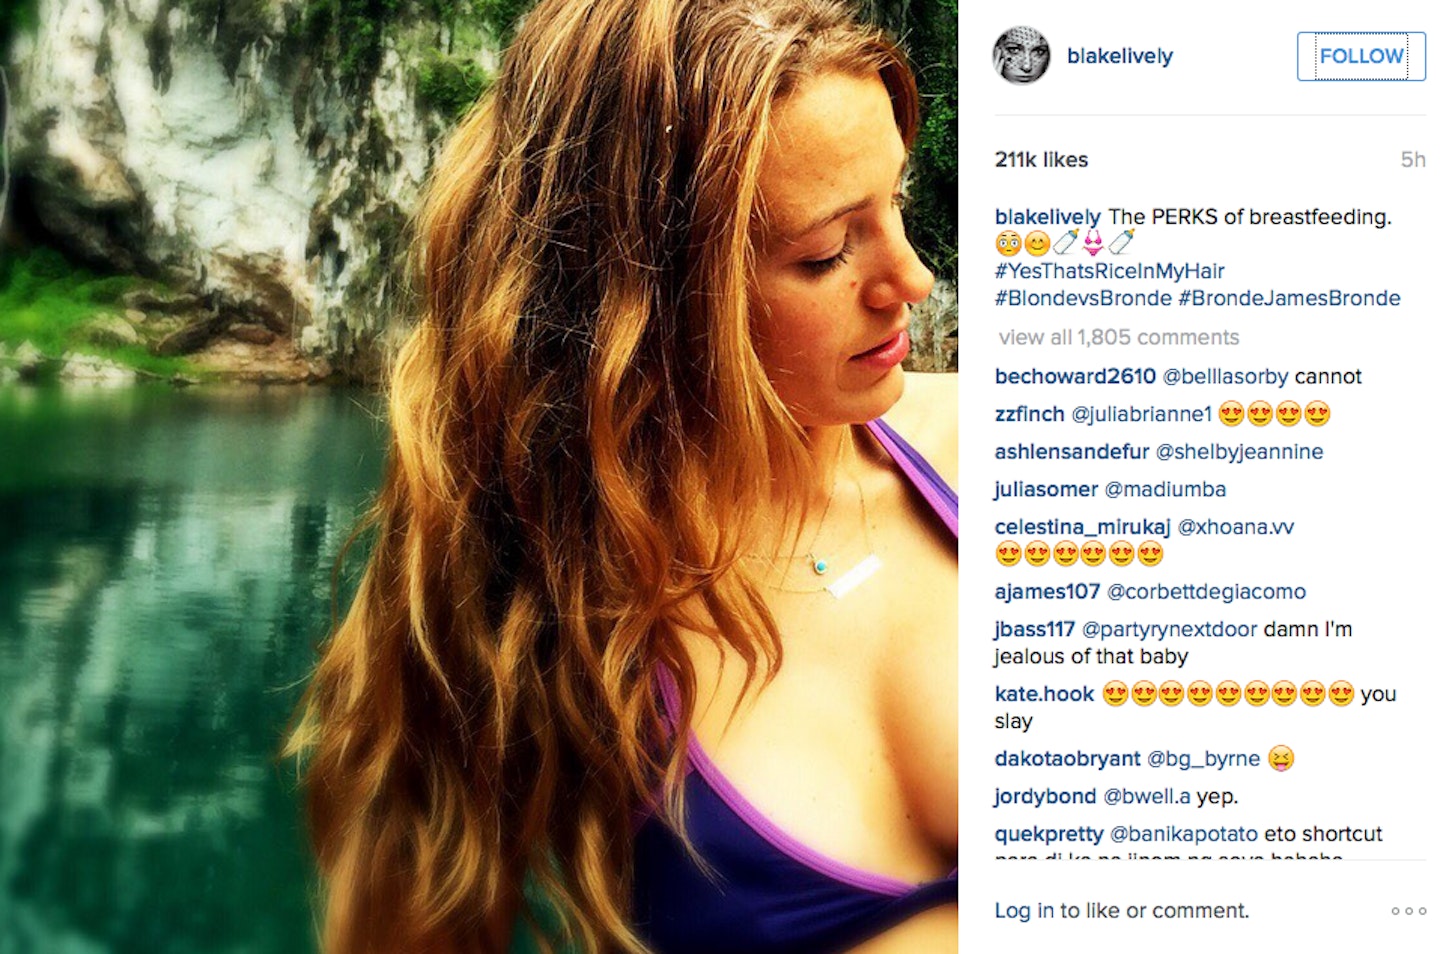1440x954 pixels.
Task: Open blakelively username in header
Action: [x=1120, y=56]
